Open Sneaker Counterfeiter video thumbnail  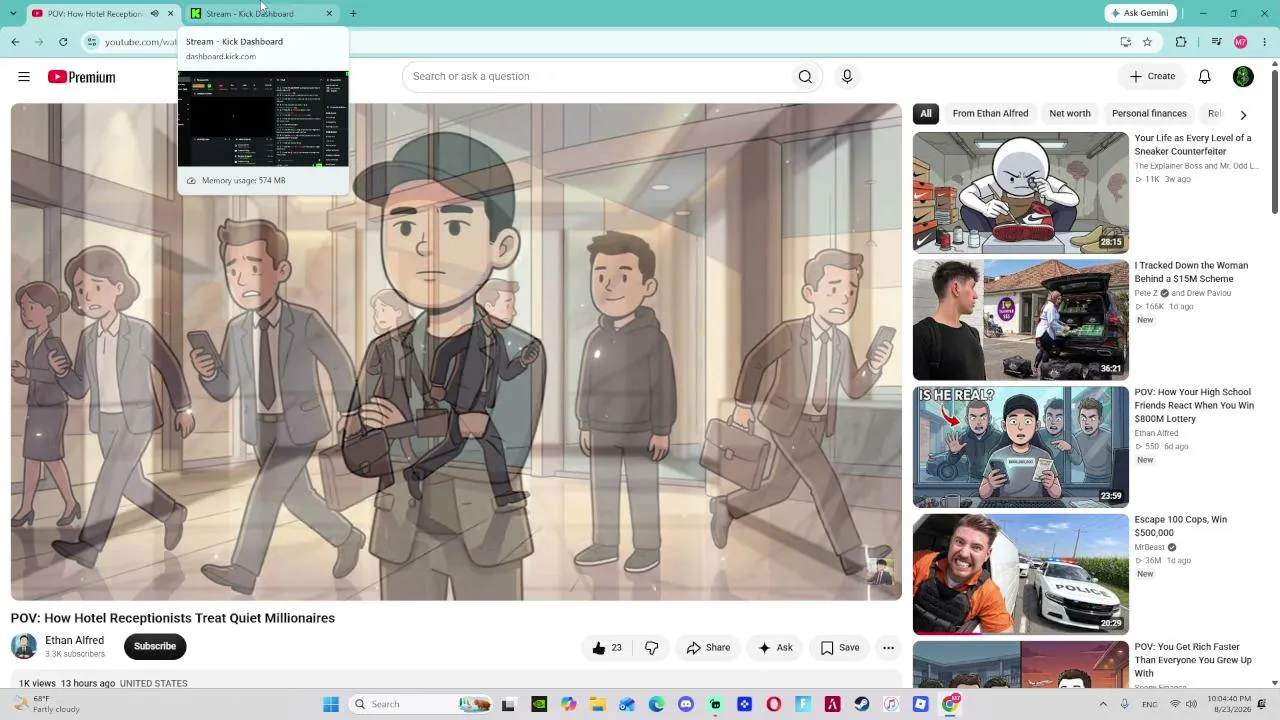coord(1020,192)
